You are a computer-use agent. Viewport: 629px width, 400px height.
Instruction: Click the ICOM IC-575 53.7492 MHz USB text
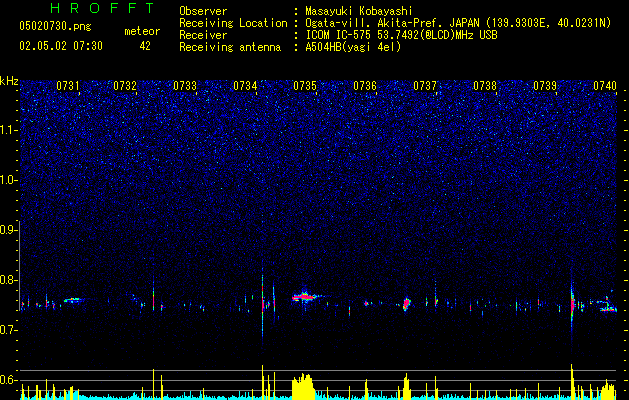[401, 35]
